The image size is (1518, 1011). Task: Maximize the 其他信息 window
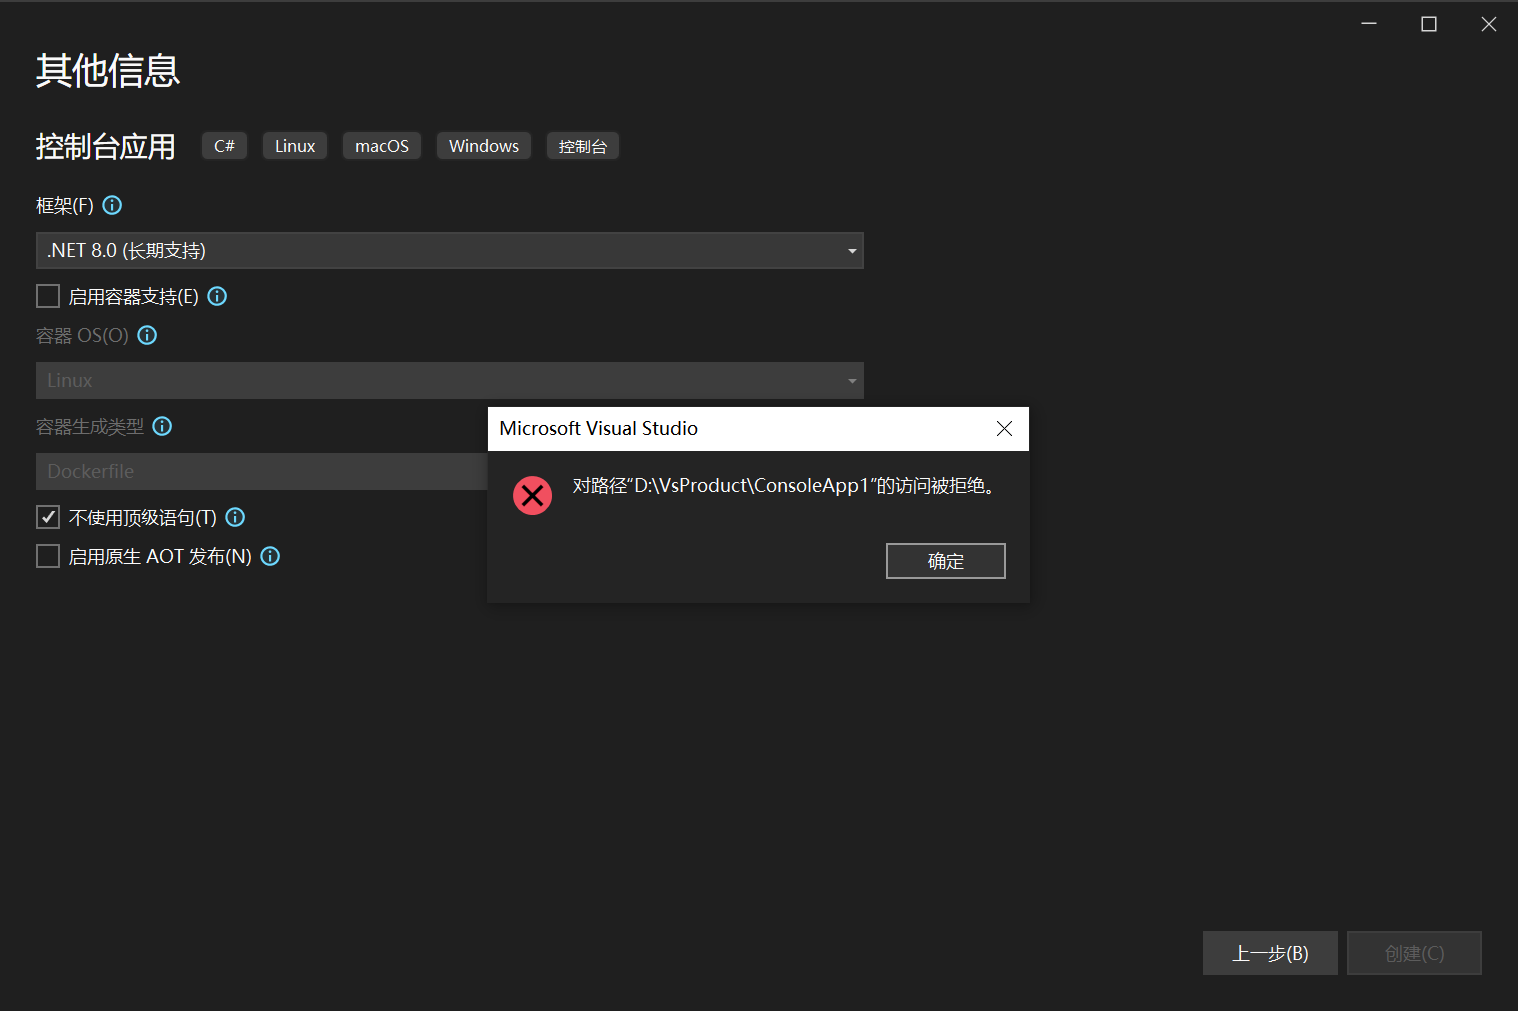click(1429, 24)
